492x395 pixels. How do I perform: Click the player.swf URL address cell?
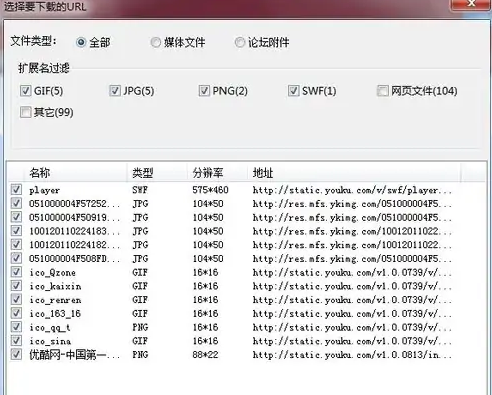[x=352, y=190]
